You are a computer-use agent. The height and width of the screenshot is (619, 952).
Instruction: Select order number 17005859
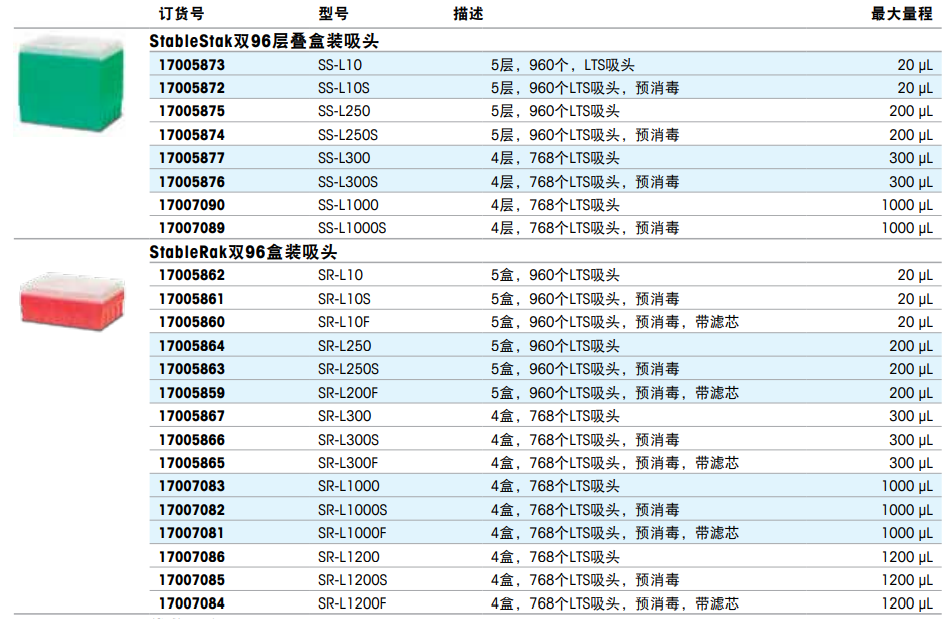coord(192,393)
